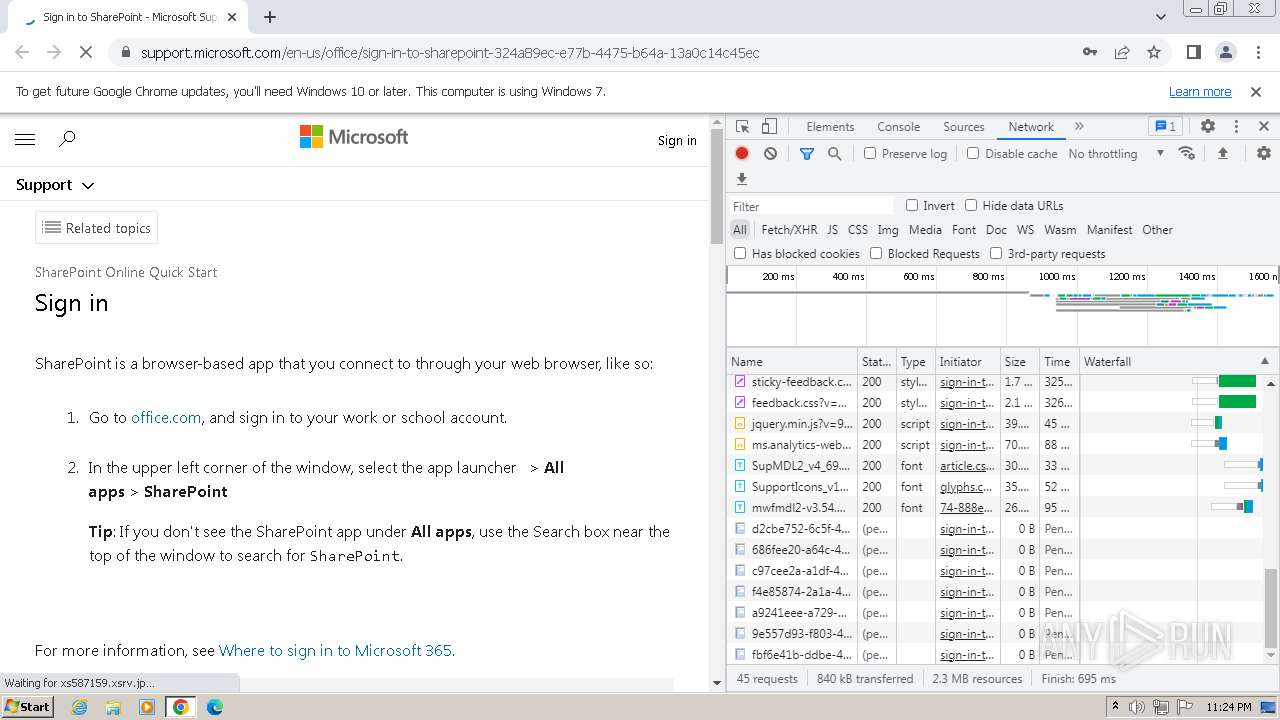Dismiss the Chrome update notification bar

pos(1256,92)
